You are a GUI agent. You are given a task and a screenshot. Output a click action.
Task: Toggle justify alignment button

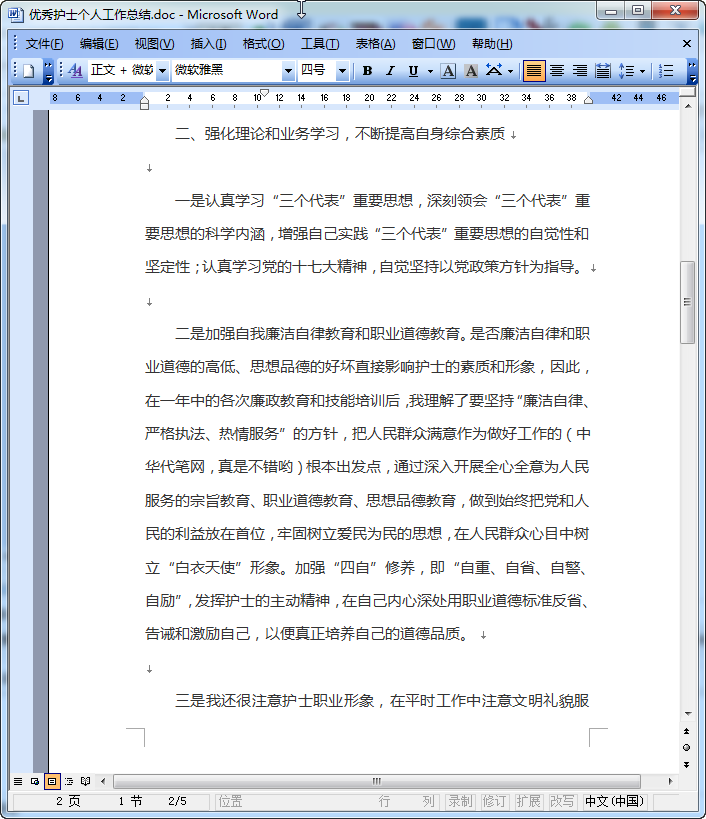[534, 71]
